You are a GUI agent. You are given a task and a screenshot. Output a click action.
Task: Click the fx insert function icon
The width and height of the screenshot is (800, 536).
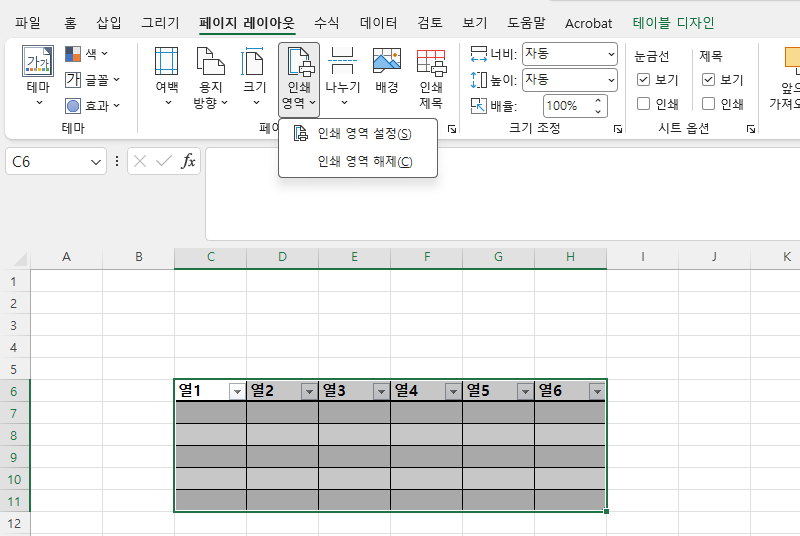click(188, 161)
